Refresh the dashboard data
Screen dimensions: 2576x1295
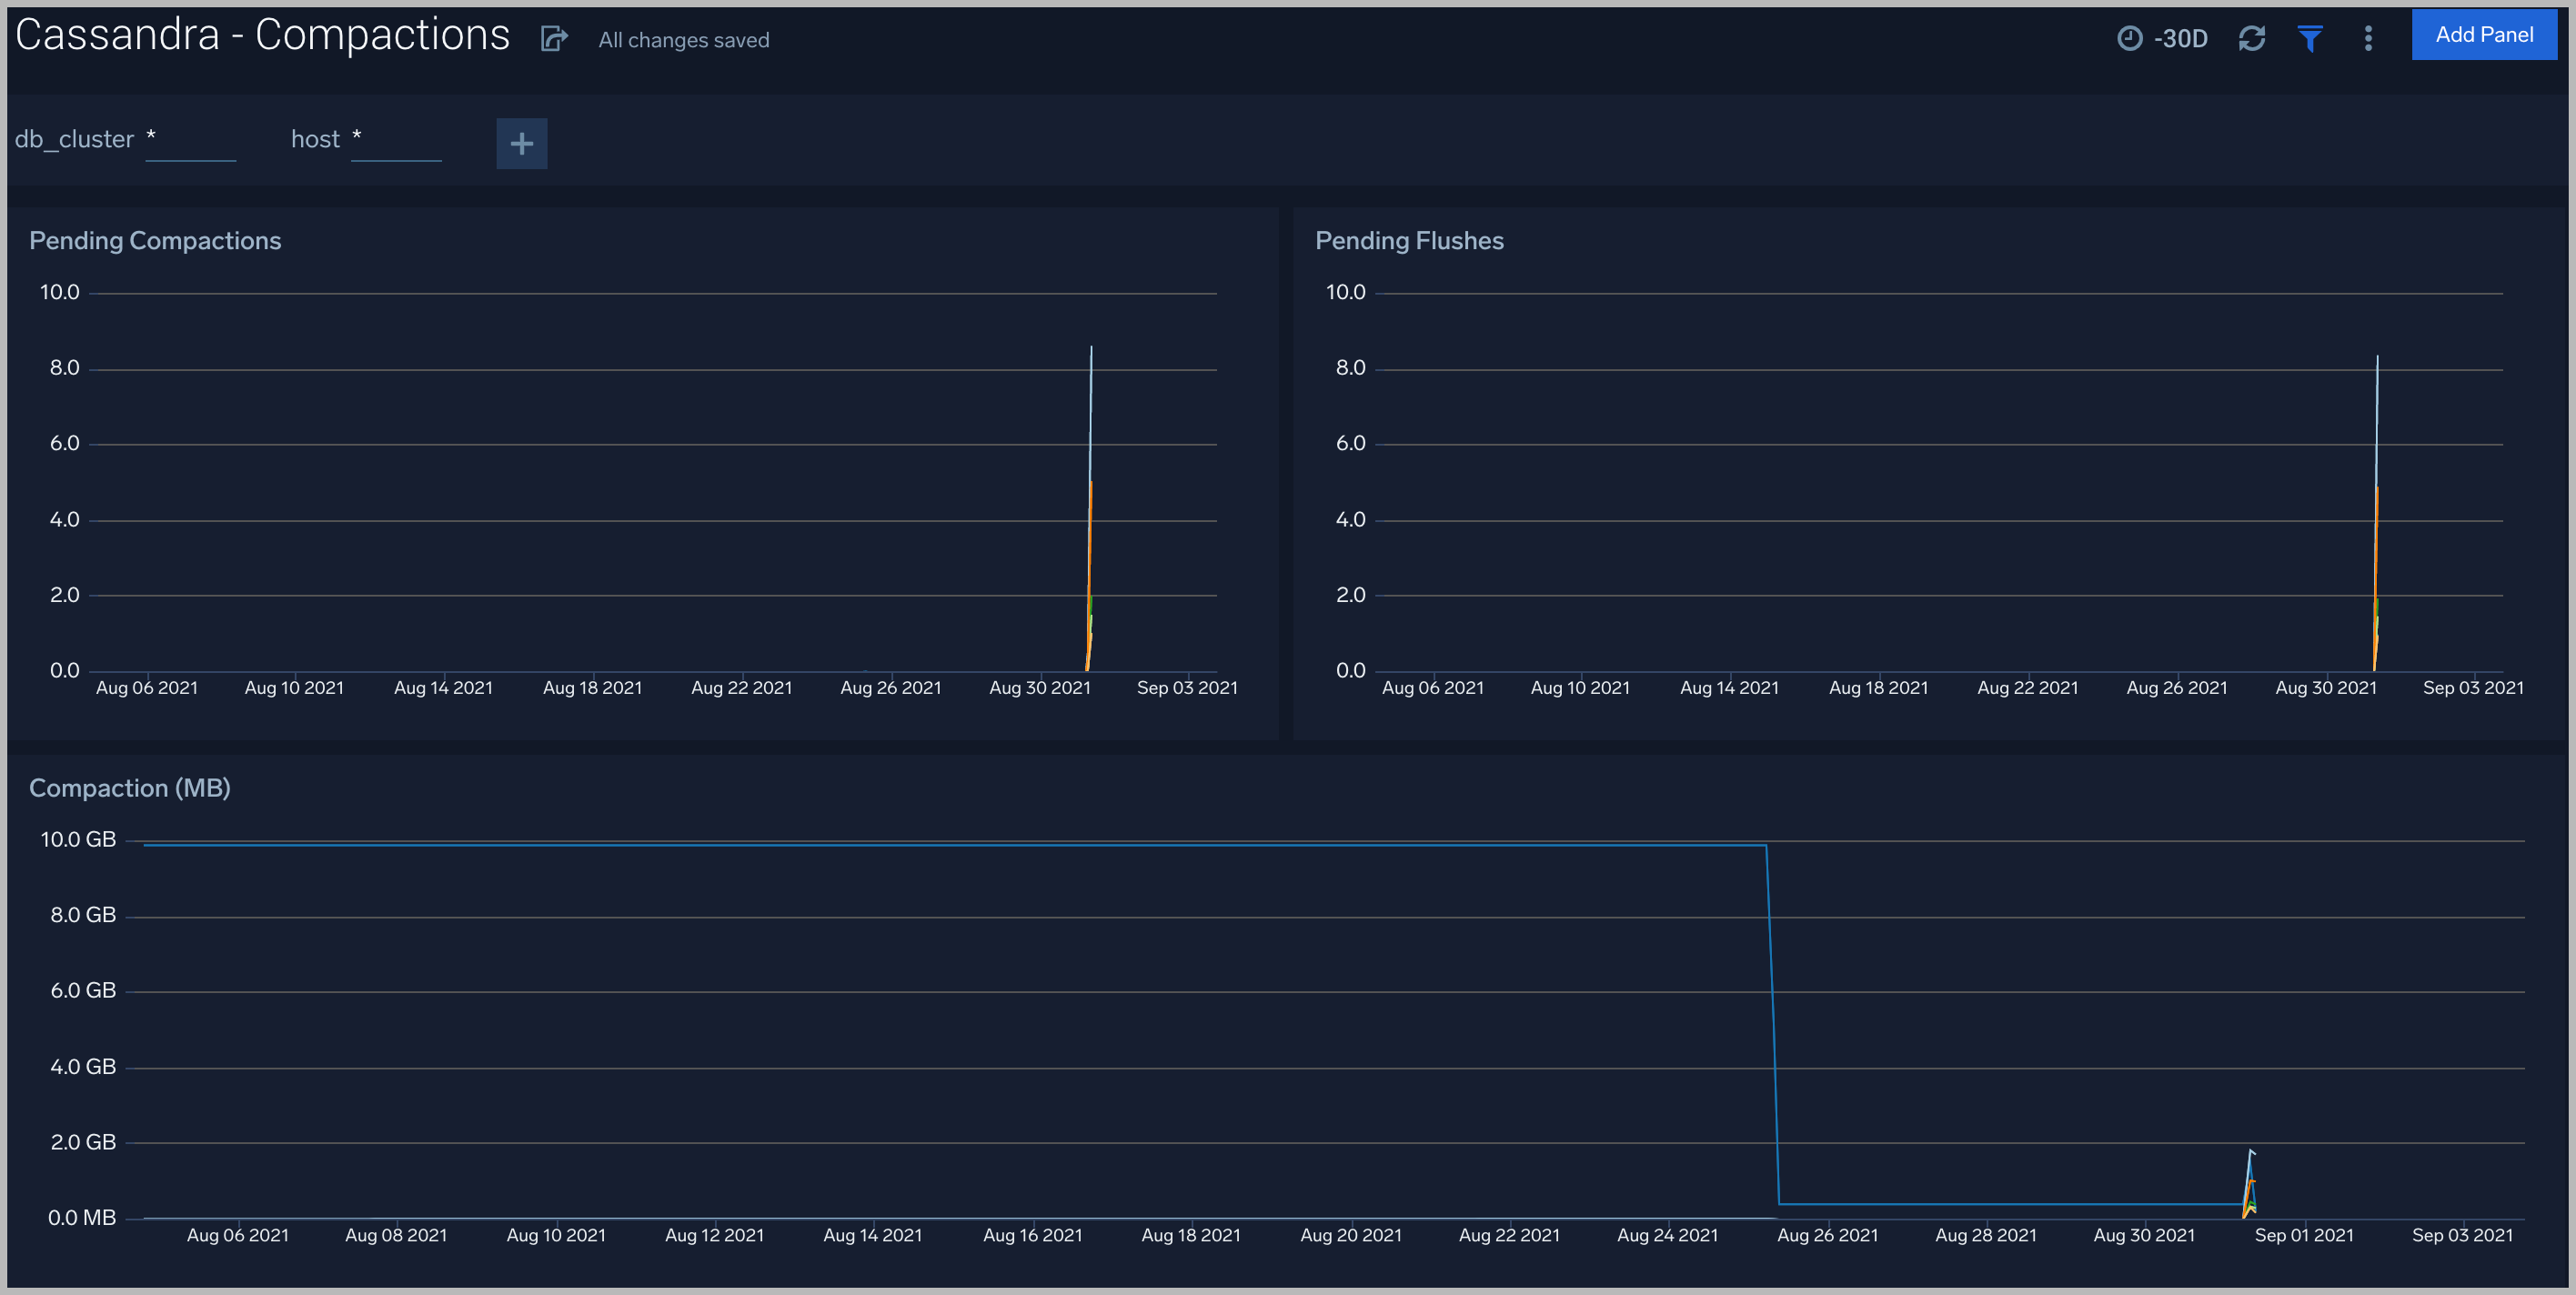point(2252,38)
